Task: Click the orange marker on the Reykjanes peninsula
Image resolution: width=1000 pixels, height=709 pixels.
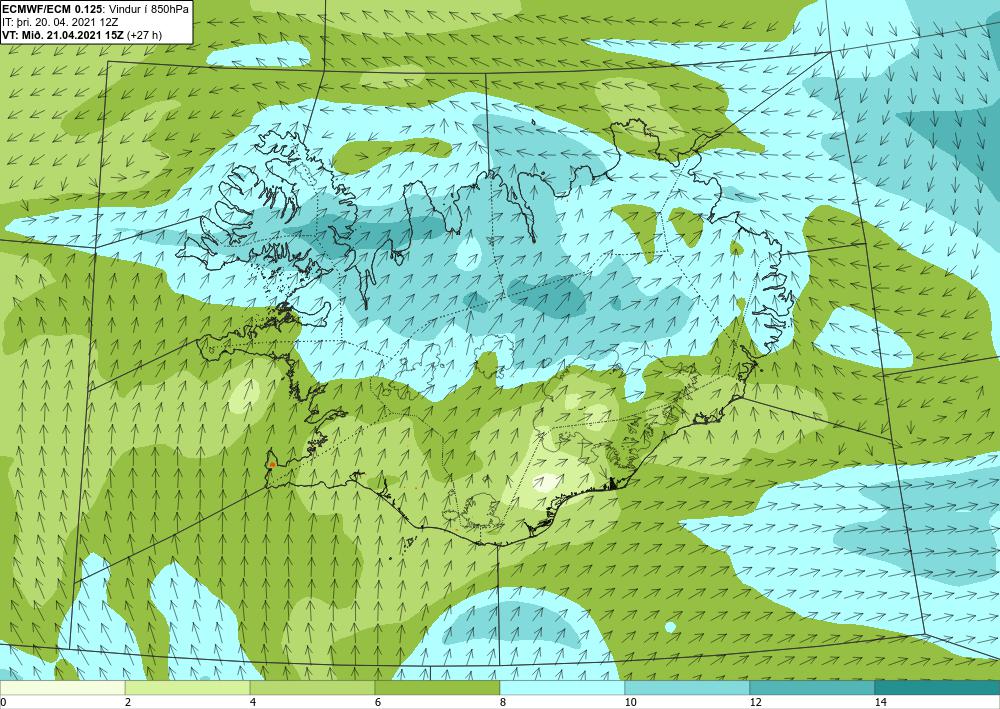Action: (x=272, y=463)
